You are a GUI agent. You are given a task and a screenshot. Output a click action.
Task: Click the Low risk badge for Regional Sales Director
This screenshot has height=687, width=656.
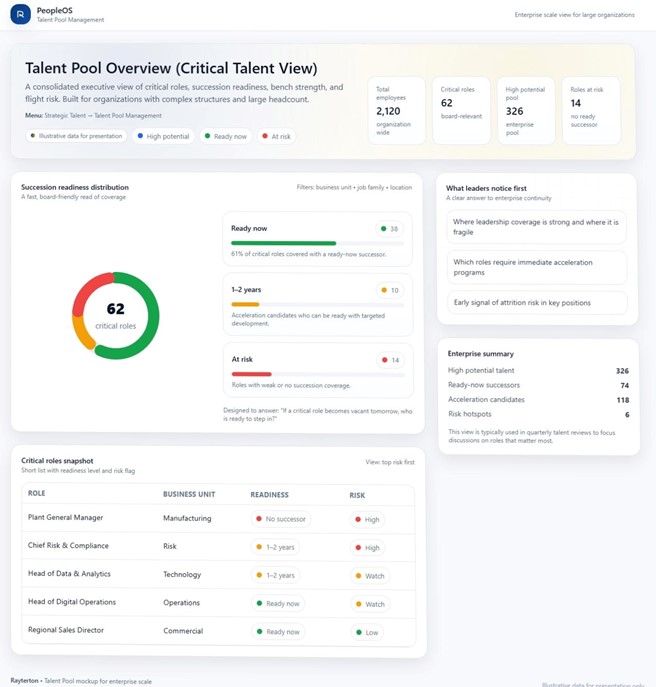[x=367, y=632]
